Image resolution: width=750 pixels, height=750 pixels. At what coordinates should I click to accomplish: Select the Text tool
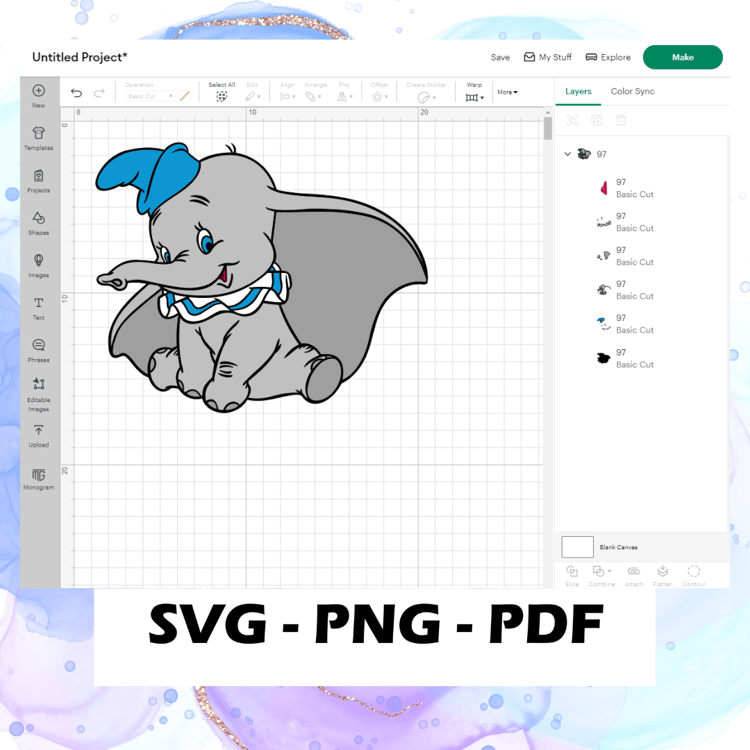click(x=39, y=309)
